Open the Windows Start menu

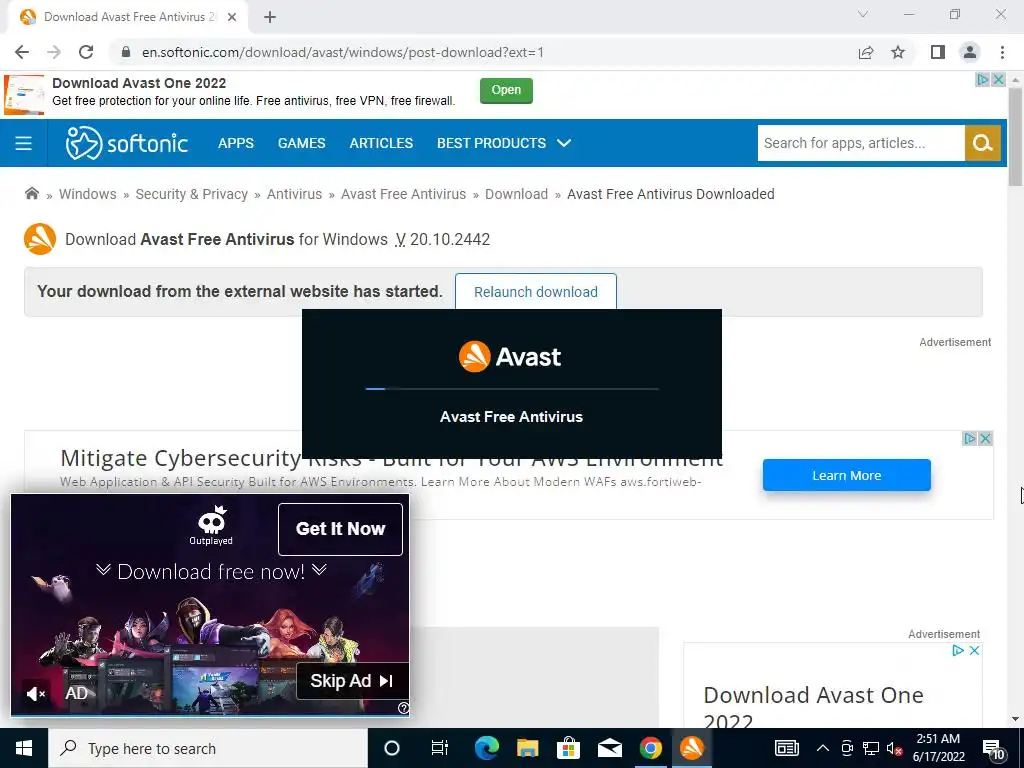(24, 748)
